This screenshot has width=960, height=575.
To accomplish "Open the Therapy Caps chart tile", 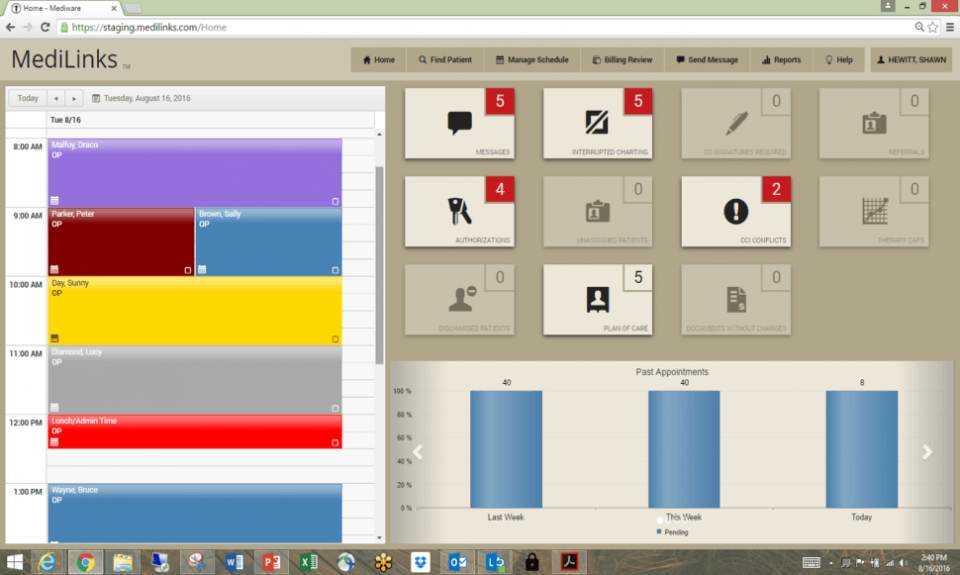I will click(x=874, y=212).
